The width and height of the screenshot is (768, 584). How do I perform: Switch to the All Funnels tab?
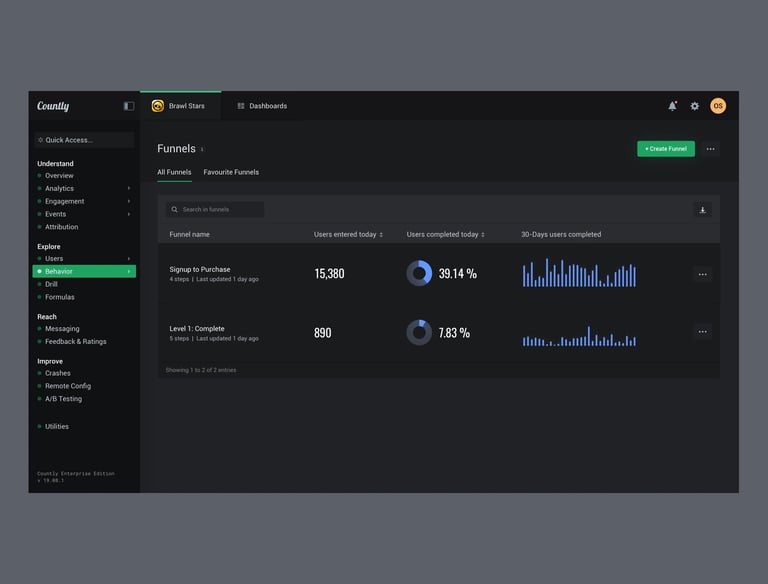coord(174,172)
